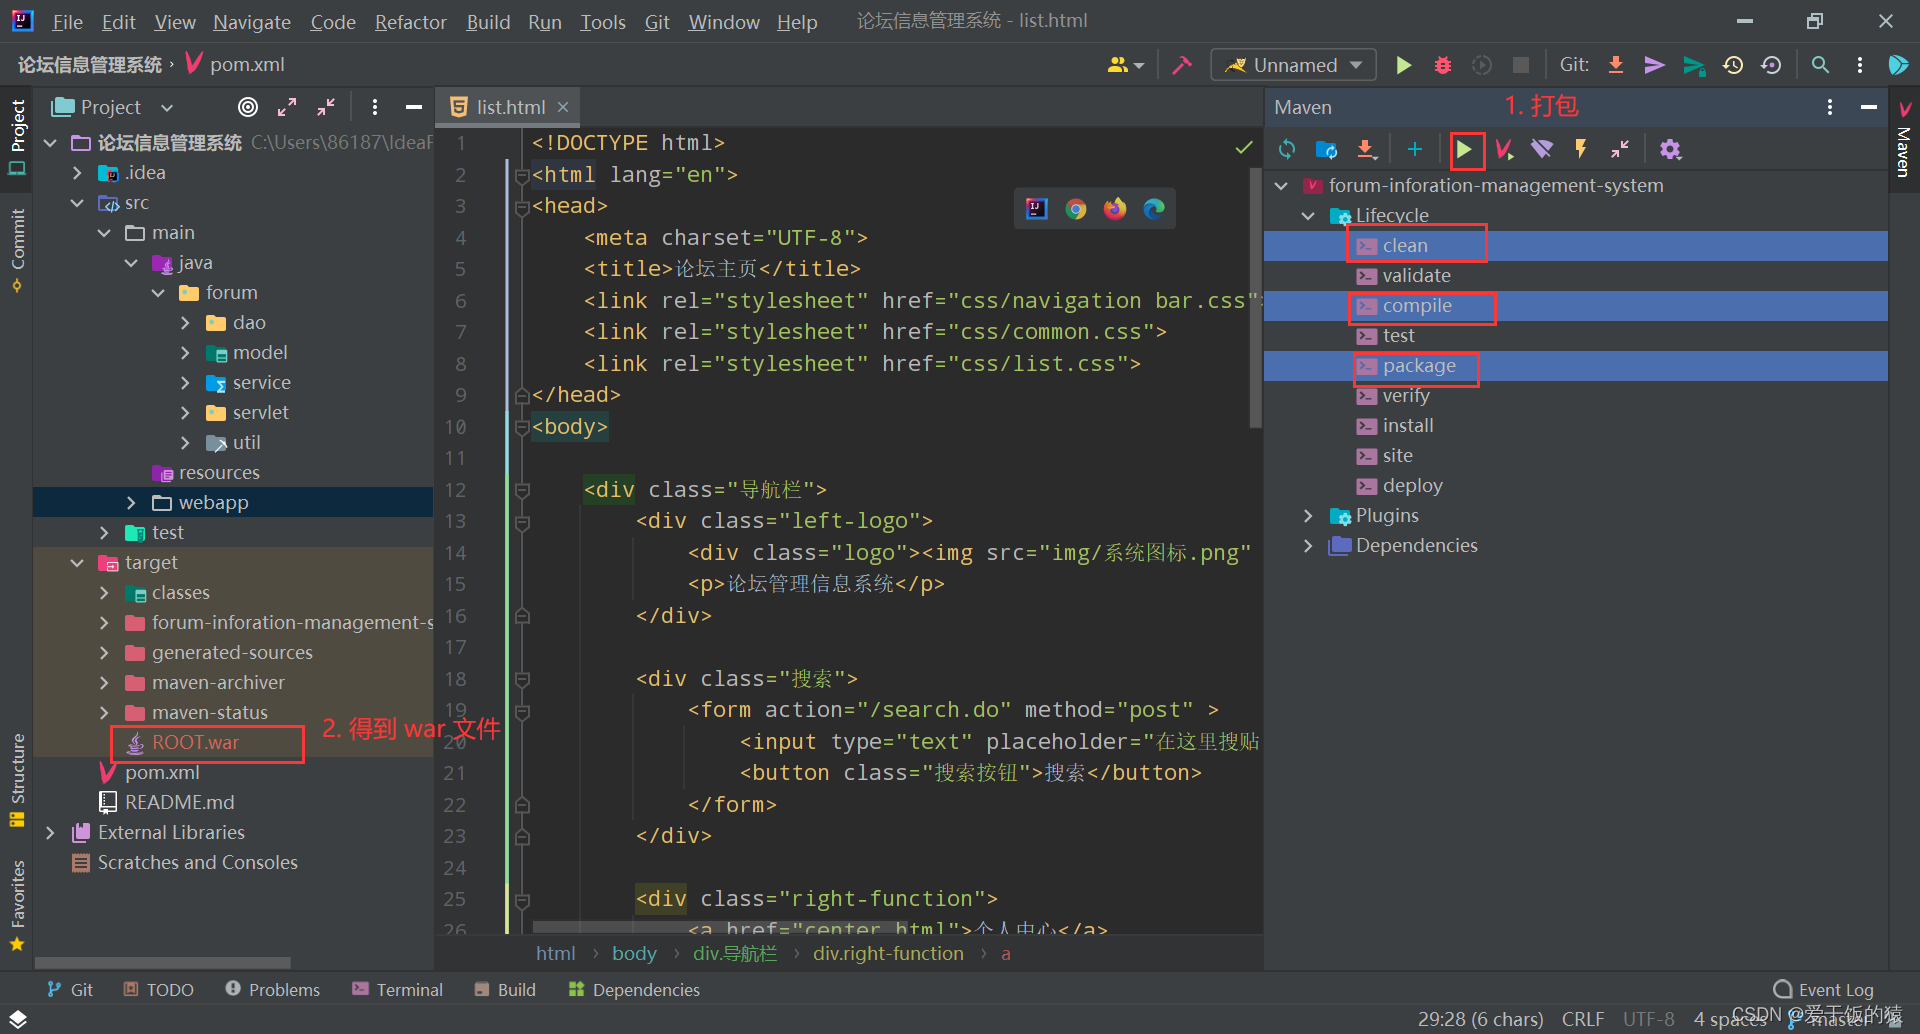Open Maven settings gear icon
Viewport: 1920px width, 1034px height.
[1670, 149]
